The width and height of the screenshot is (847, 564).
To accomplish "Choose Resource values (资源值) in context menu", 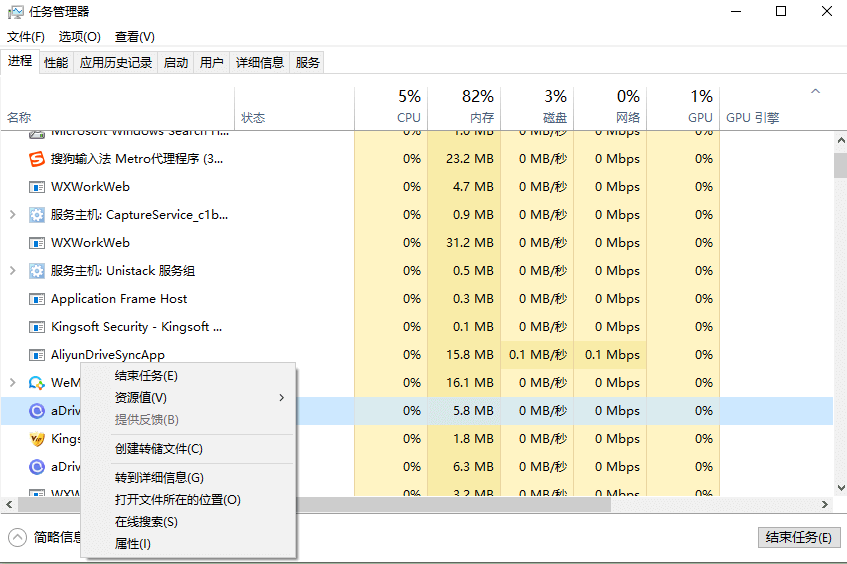I will 188,398.
